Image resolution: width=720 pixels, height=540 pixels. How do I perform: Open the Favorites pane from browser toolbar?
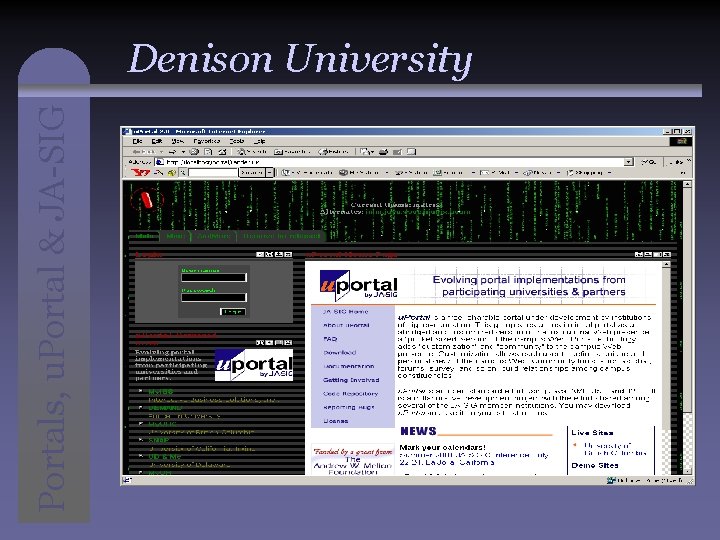tap(292, 152)
